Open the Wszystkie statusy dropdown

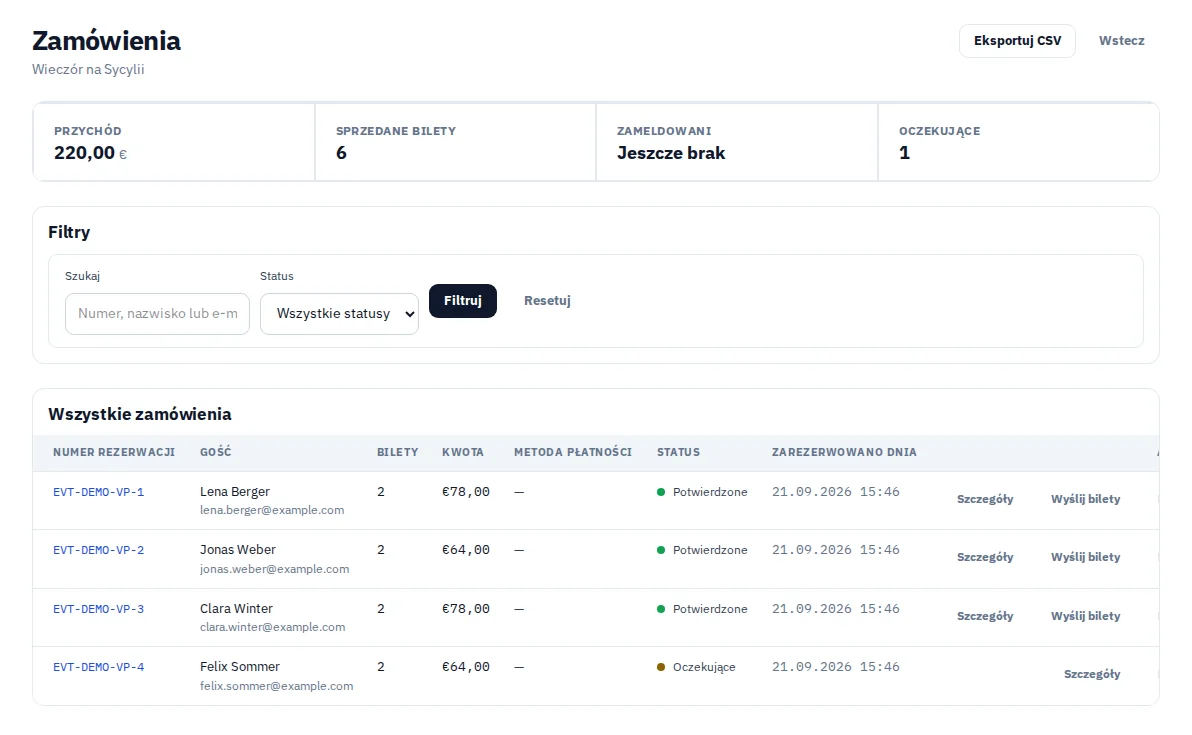(339, 314)
